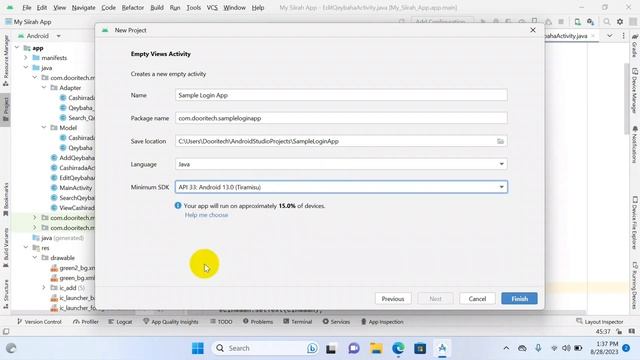Viewport: 640px width, 360px height.
Task: Expand the ic_add folder
Action: (44, 288)
